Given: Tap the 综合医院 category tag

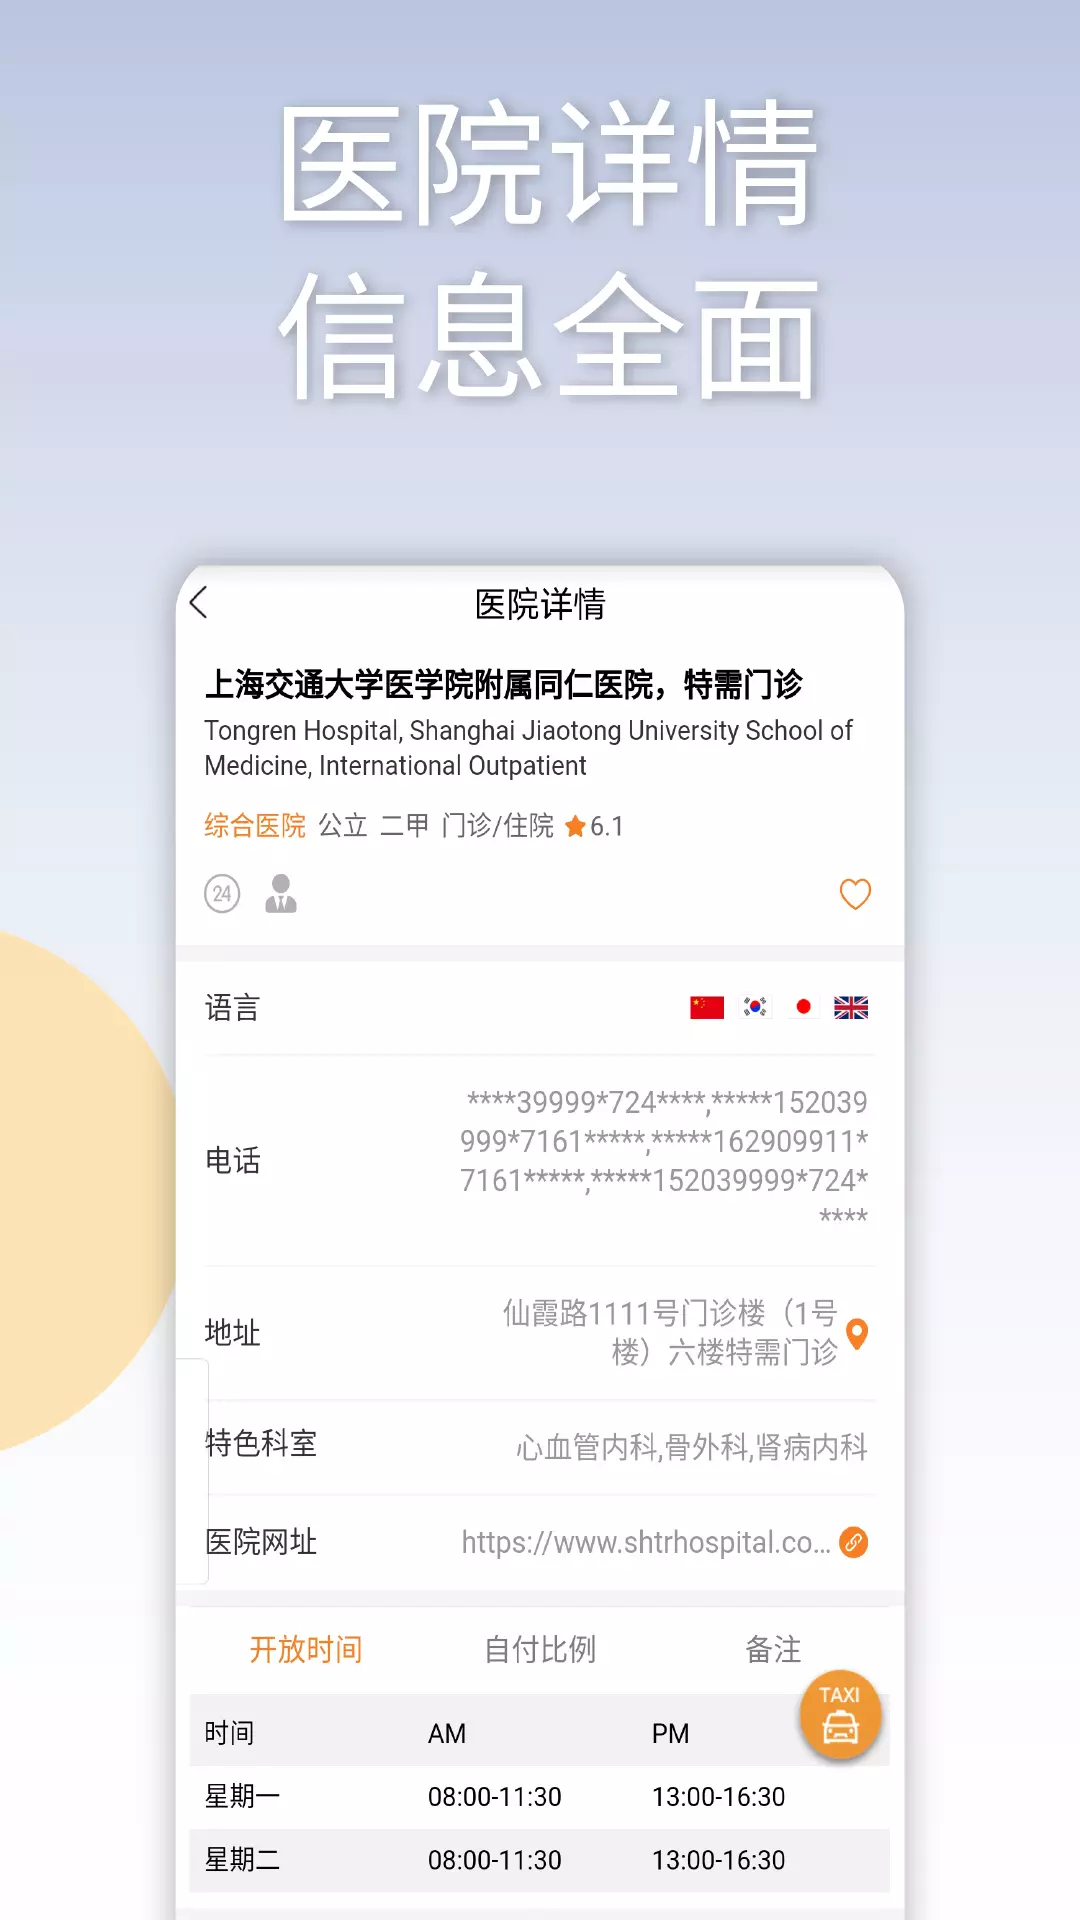Looking at the screenshot, I should (255, 825).
